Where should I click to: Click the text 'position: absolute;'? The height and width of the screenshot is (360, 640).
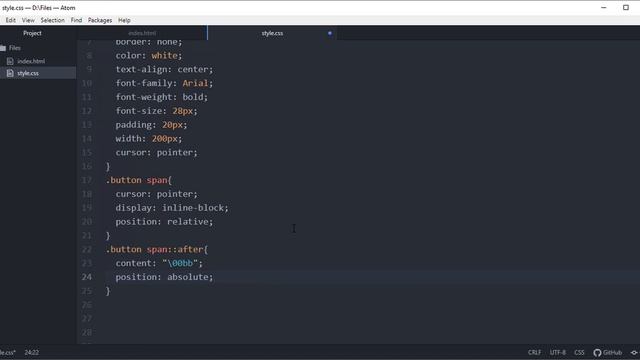164,277
